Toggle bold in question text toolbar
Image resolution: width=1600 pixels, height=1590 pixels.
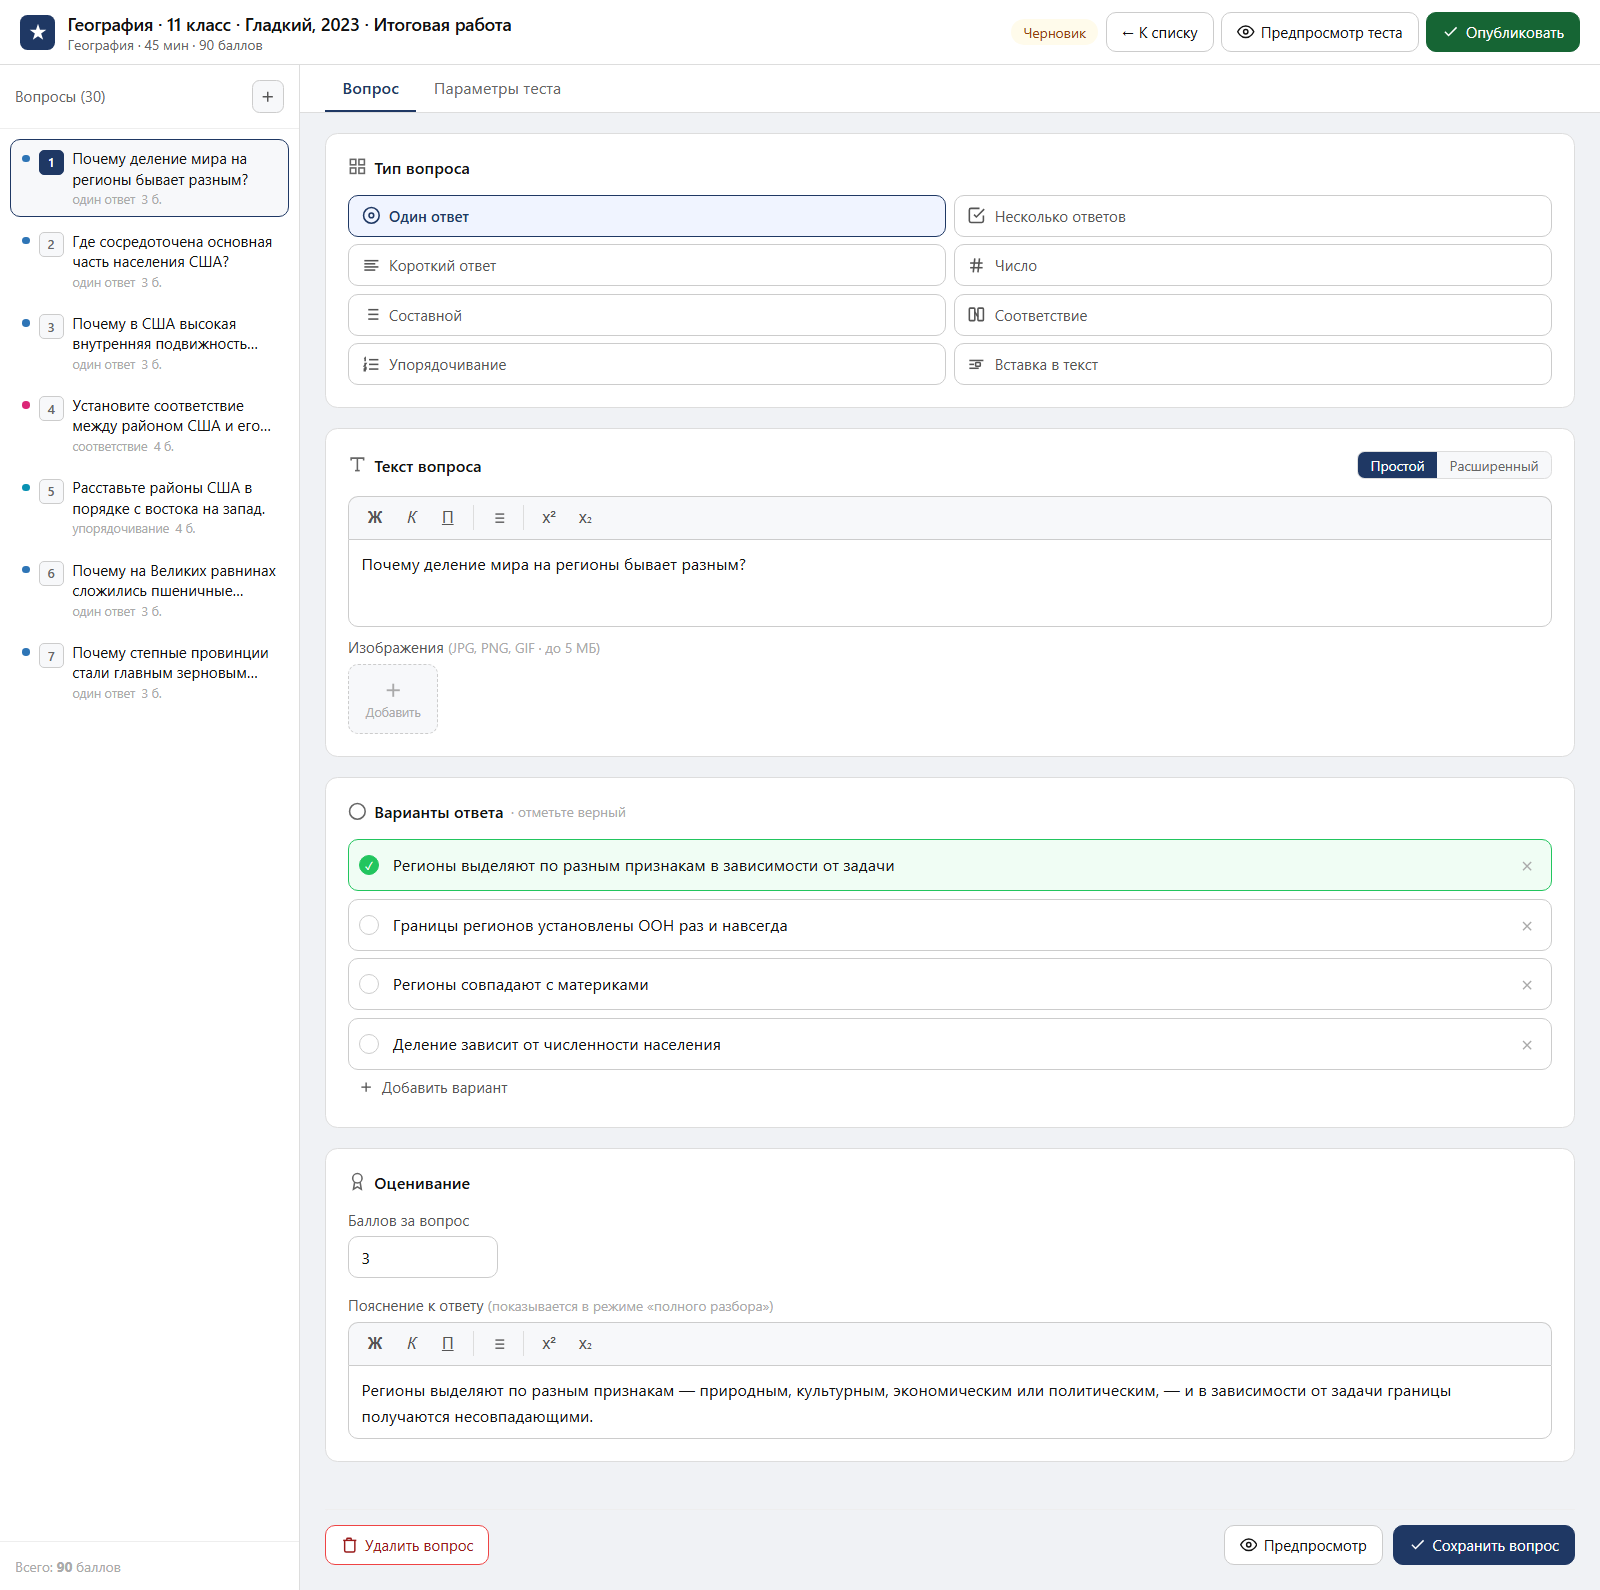pyautogui.click(x=375, y=518)
